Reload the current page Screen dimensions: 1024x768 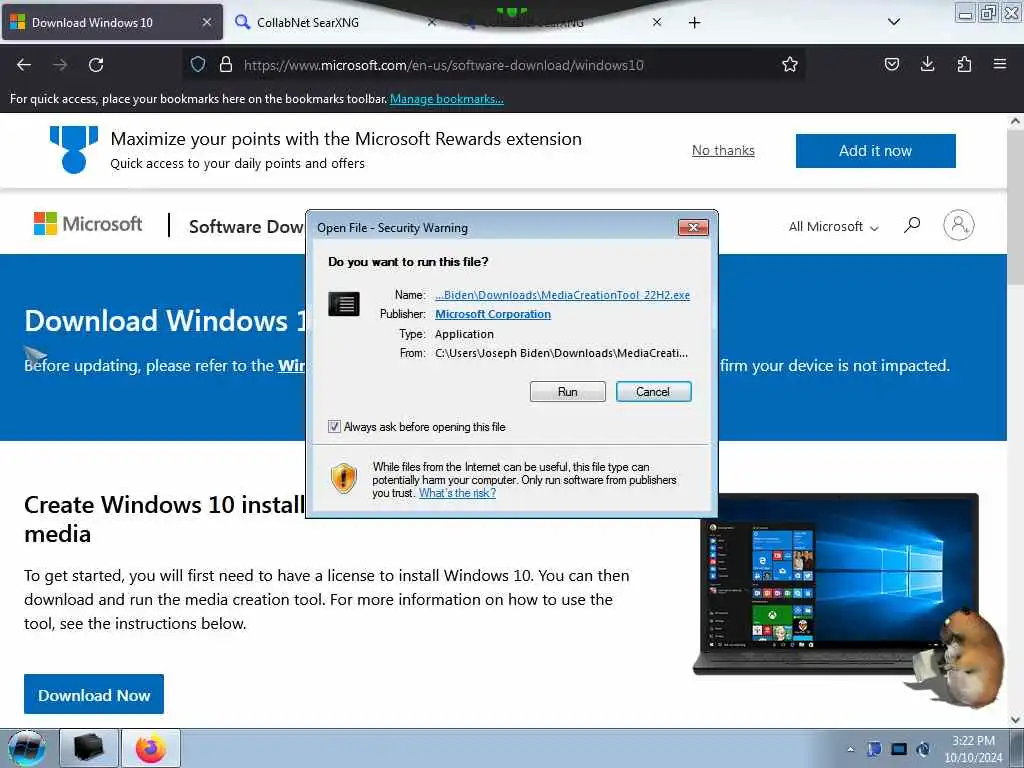click(x=96, y=65)
